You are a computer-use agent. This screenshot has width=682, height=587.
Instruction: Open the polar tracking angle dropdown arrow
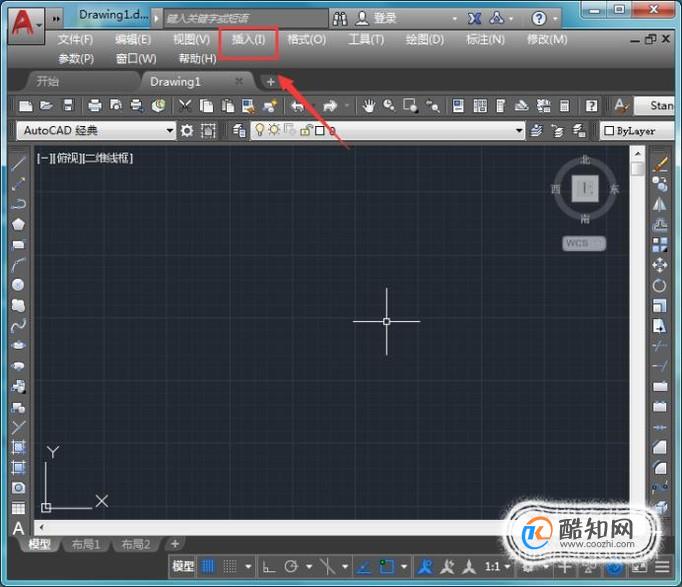point(309,567)
